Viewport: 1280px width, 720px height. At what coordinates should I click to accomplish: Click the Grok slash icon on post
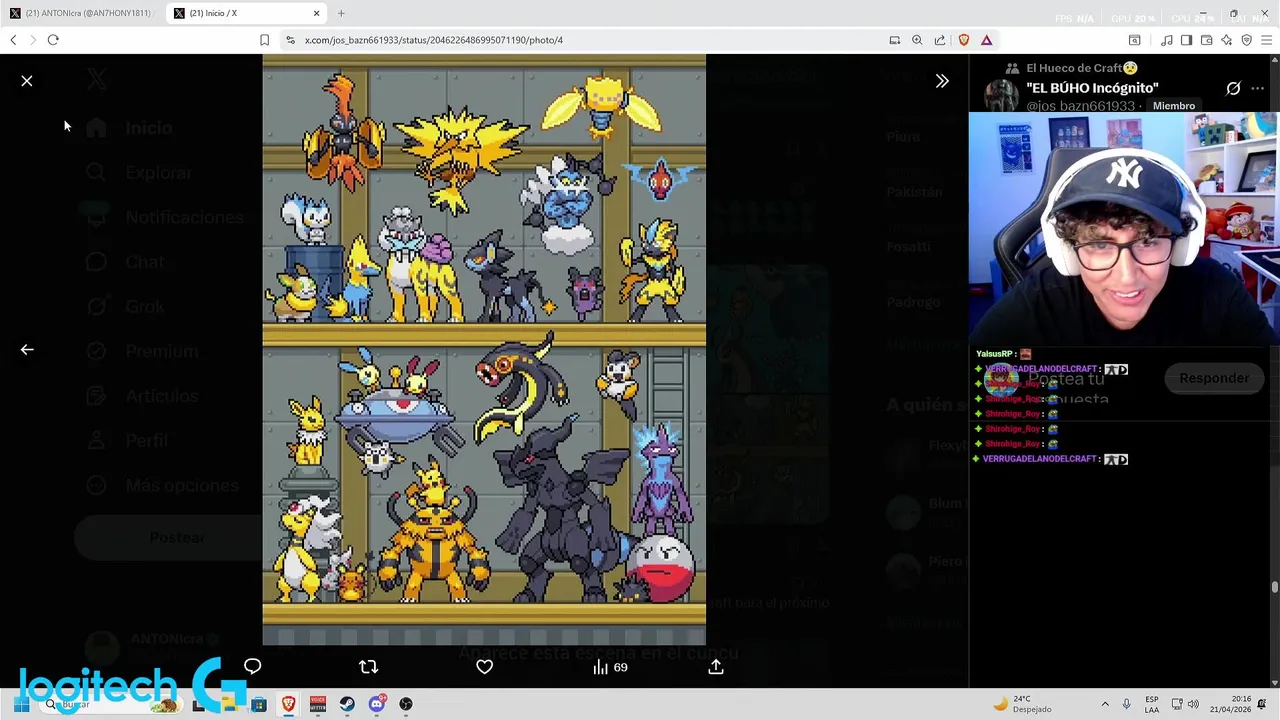[x=1233, y=88]
